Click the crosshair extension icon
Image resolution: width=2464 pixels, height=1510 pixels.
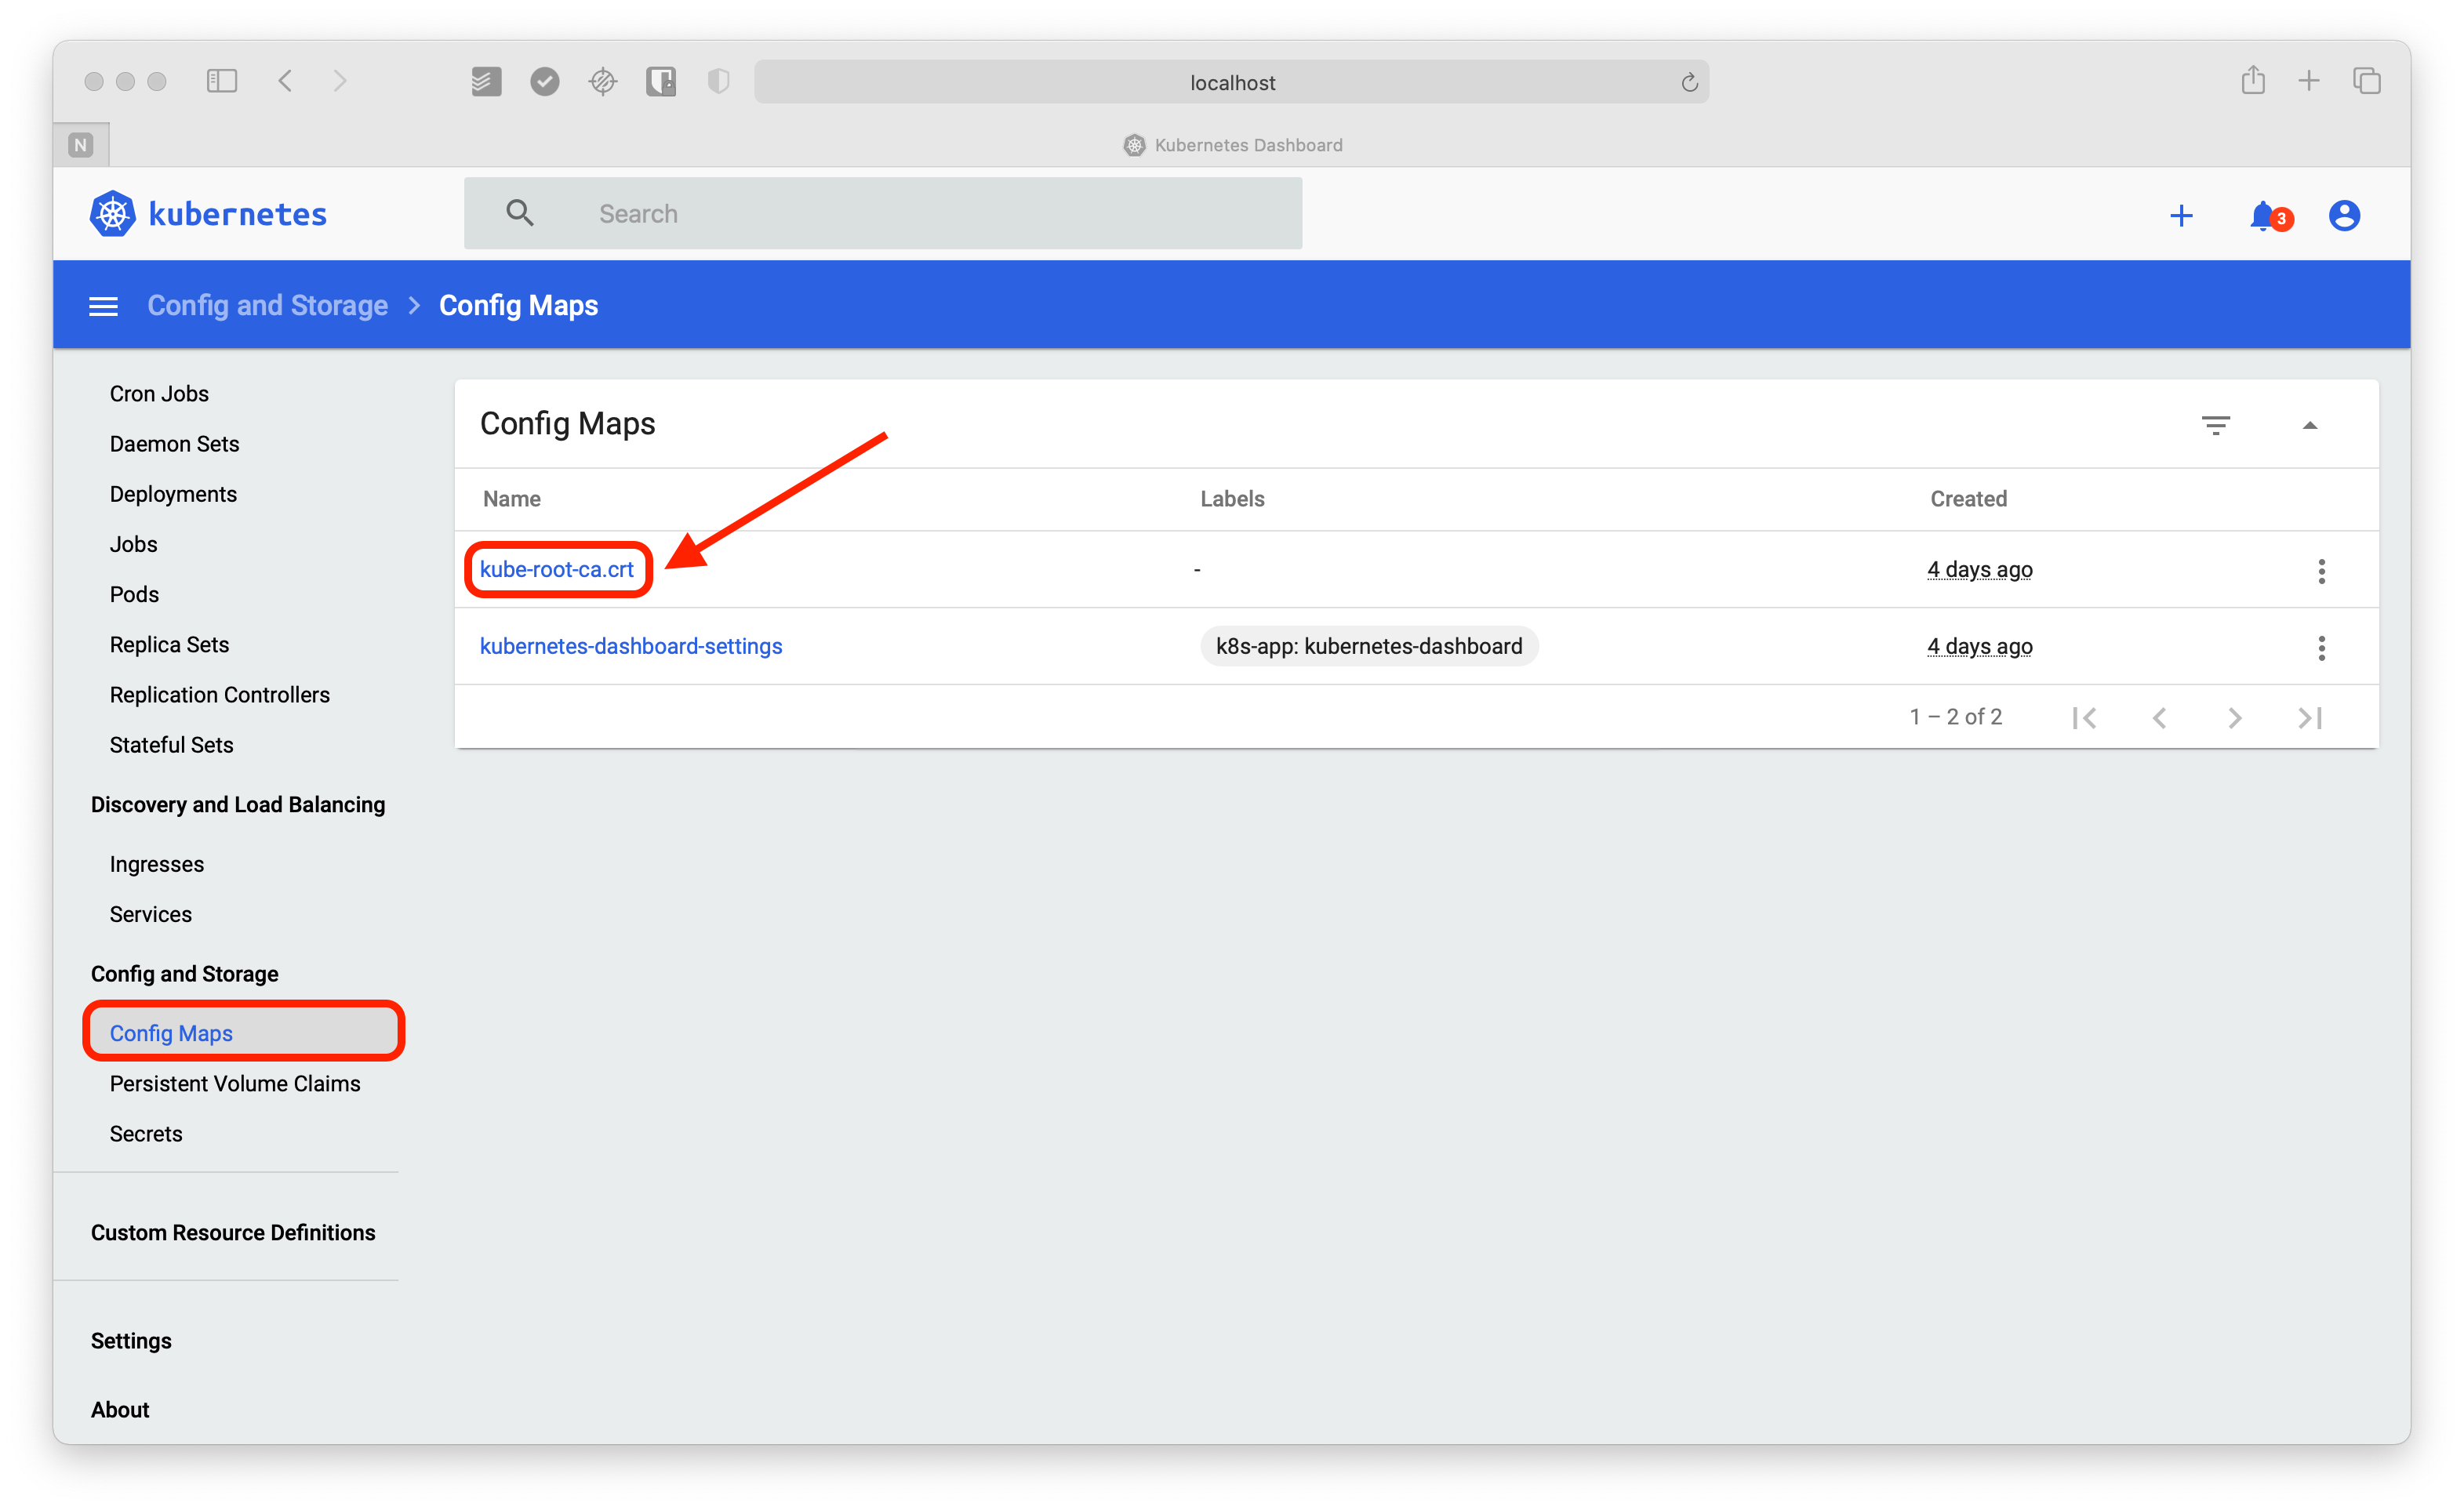[603, 81]
